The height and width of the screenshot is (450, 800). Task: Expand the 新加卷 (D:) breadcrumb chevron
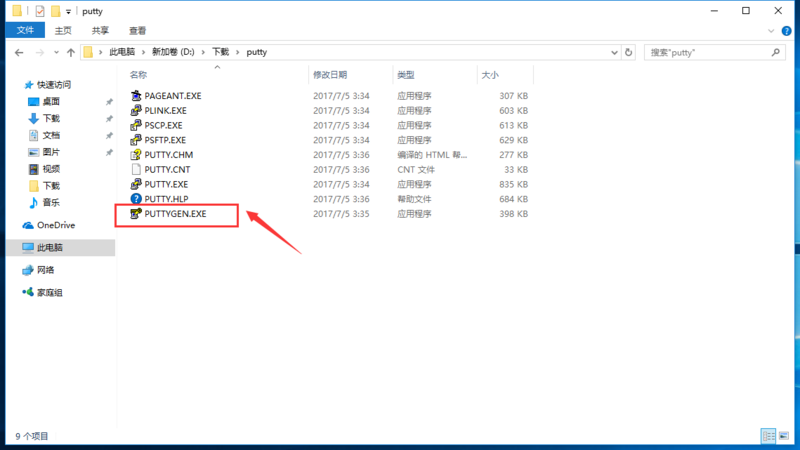[203, 52]
